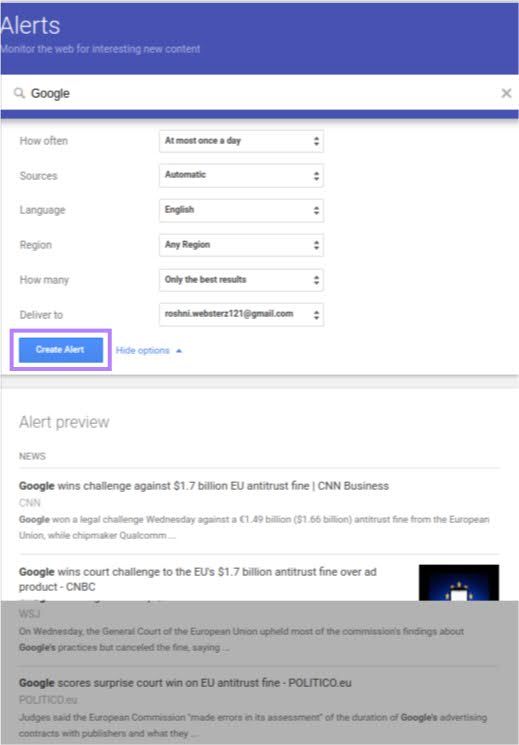Image resolution: width=519 pixels, height=745 pixels.
Task: Click the search magnifier icon
Action: point(19,93)
